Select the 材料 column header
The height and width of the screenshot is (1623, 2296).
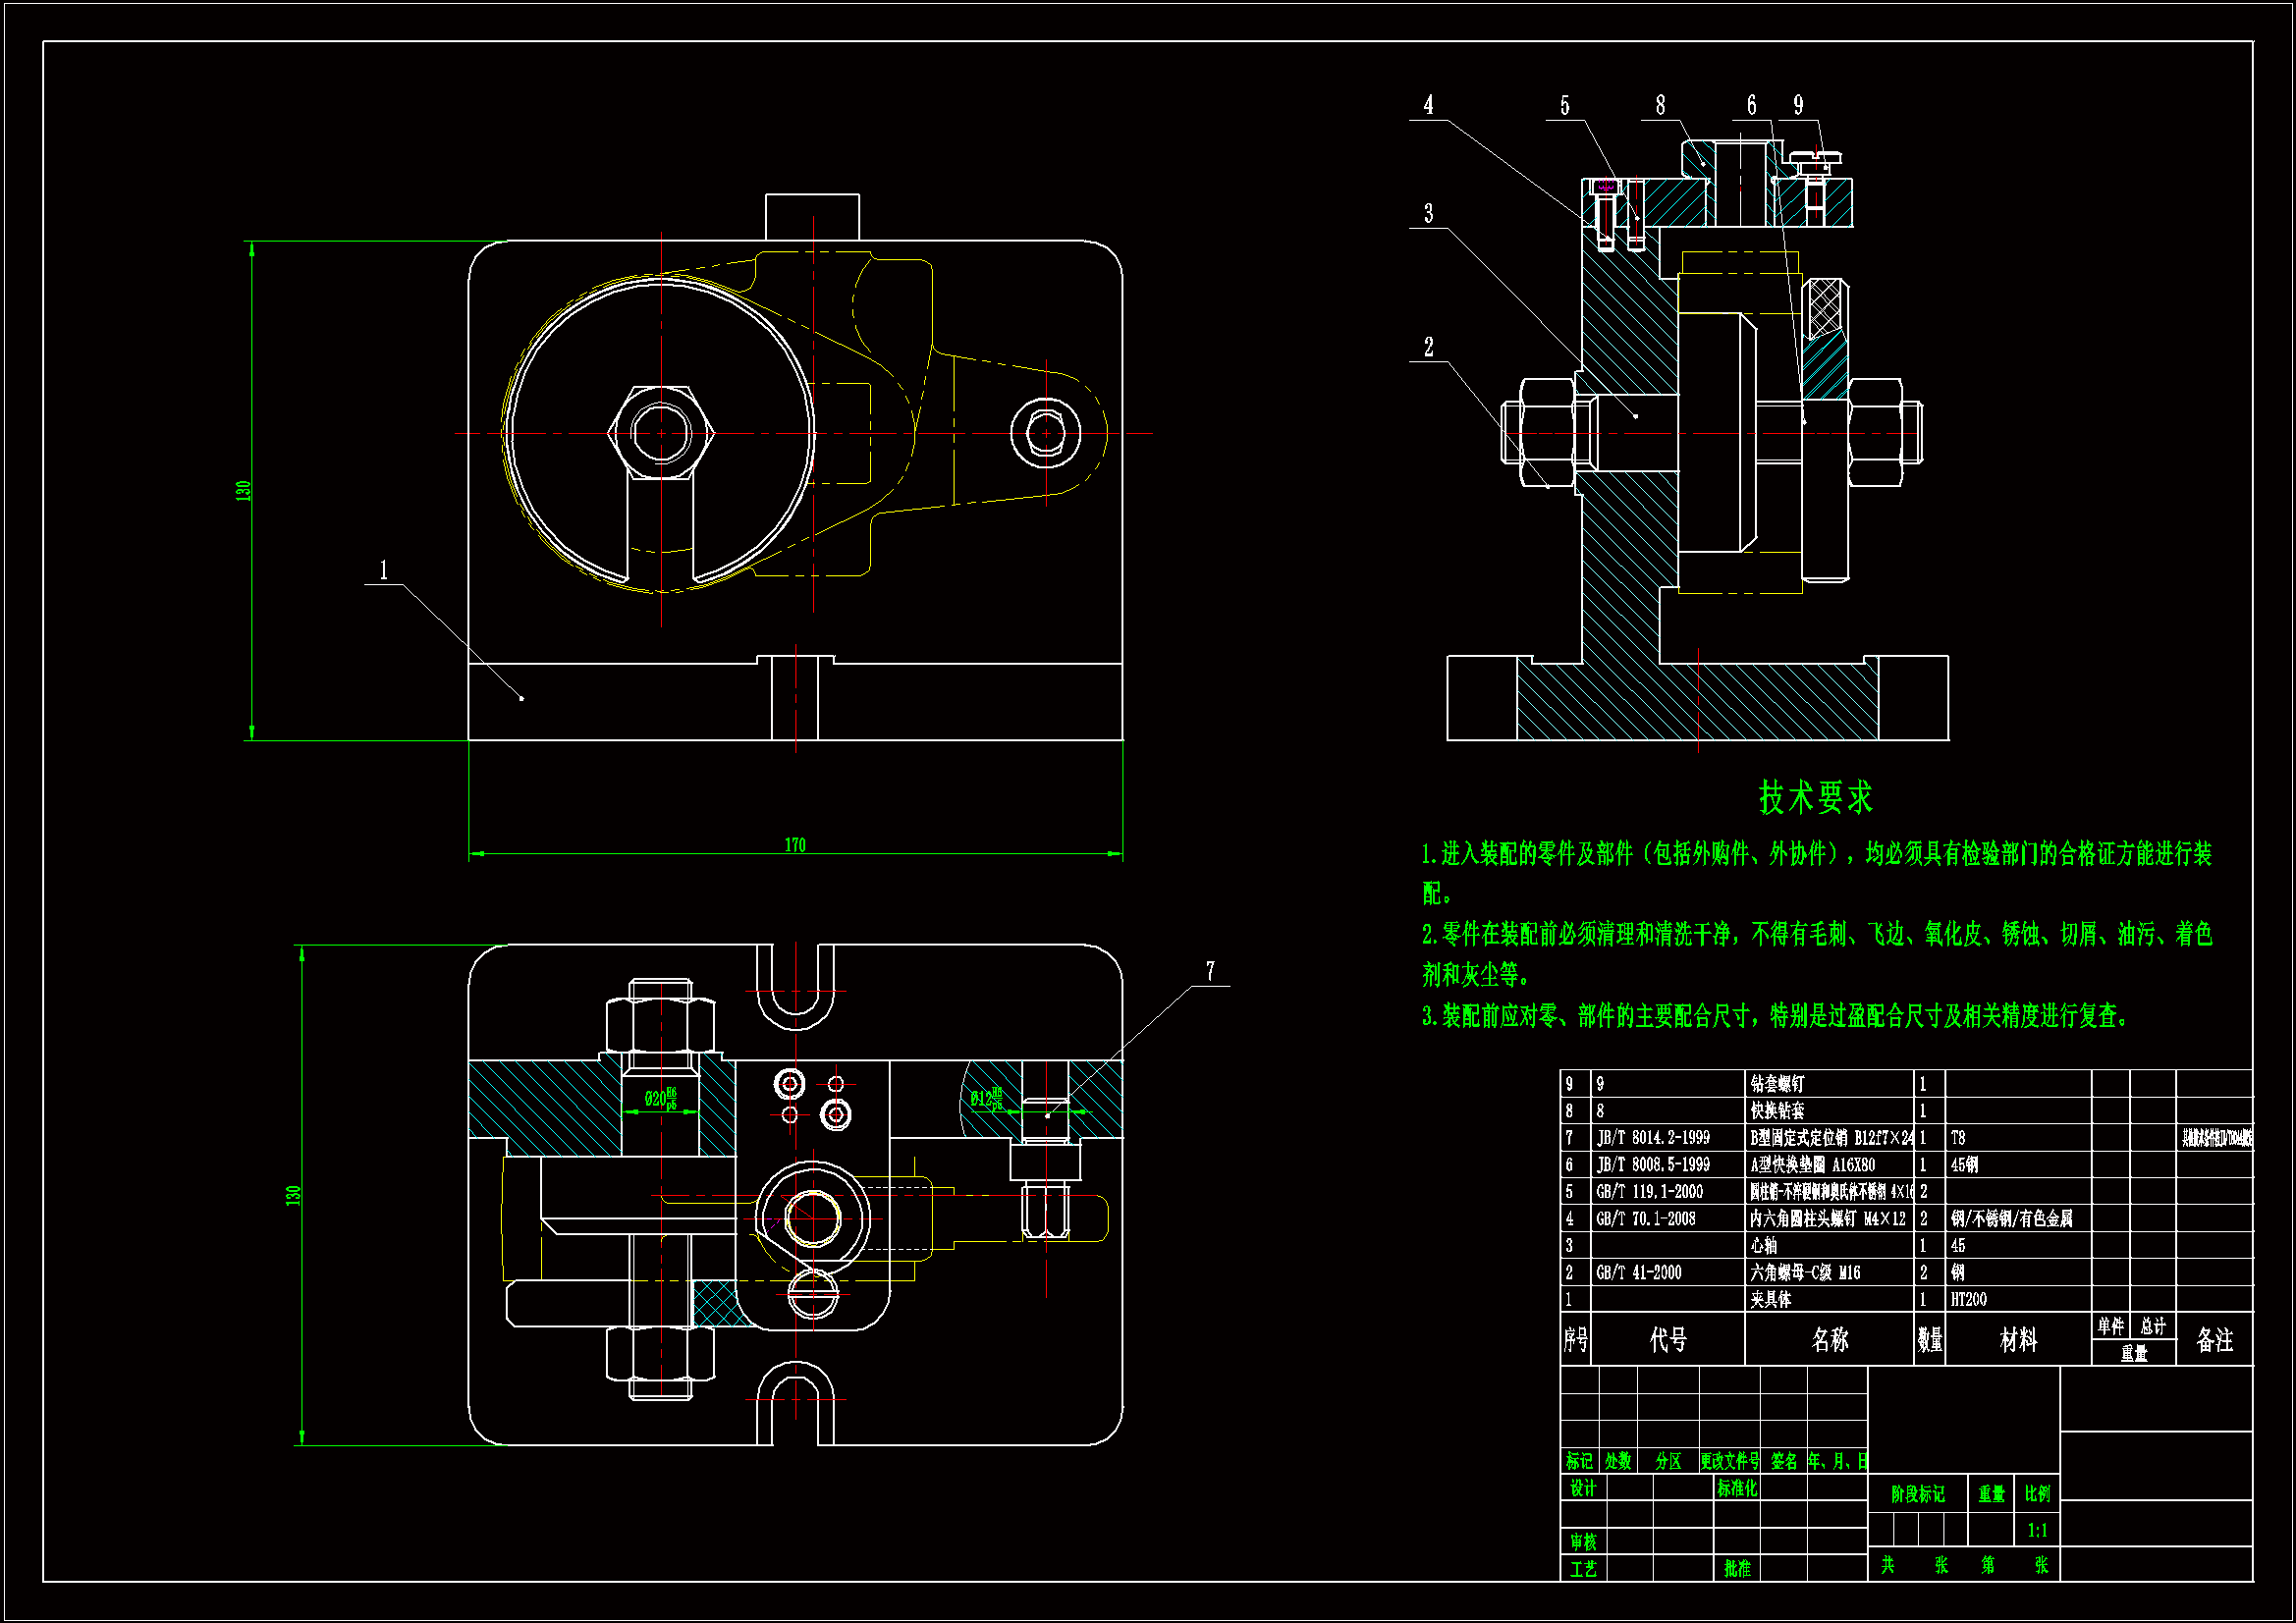click(x=2018, y=1340)
